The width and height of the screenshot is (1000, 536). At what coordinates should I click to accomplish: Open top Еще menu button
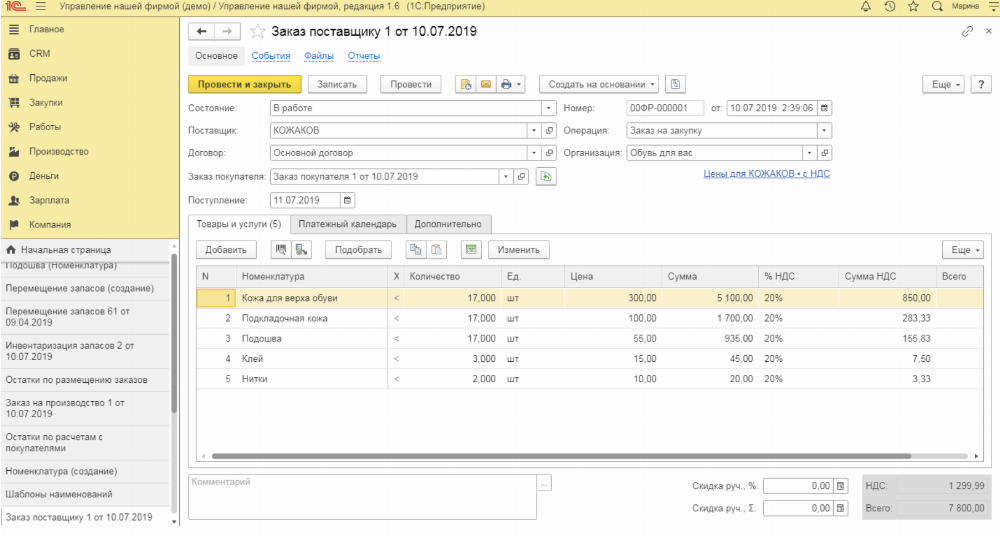945,84
